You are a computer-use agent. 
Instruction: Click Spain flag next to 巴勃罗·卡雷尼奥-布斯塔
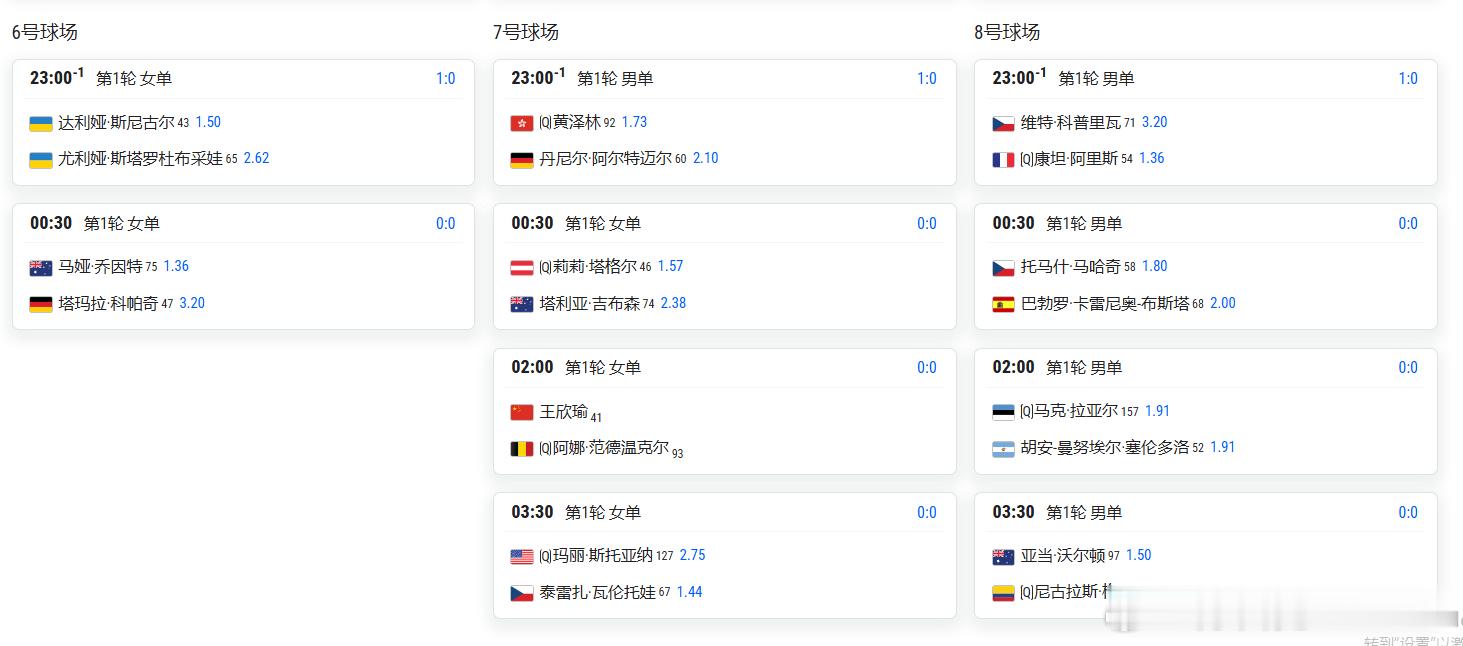1003,304
